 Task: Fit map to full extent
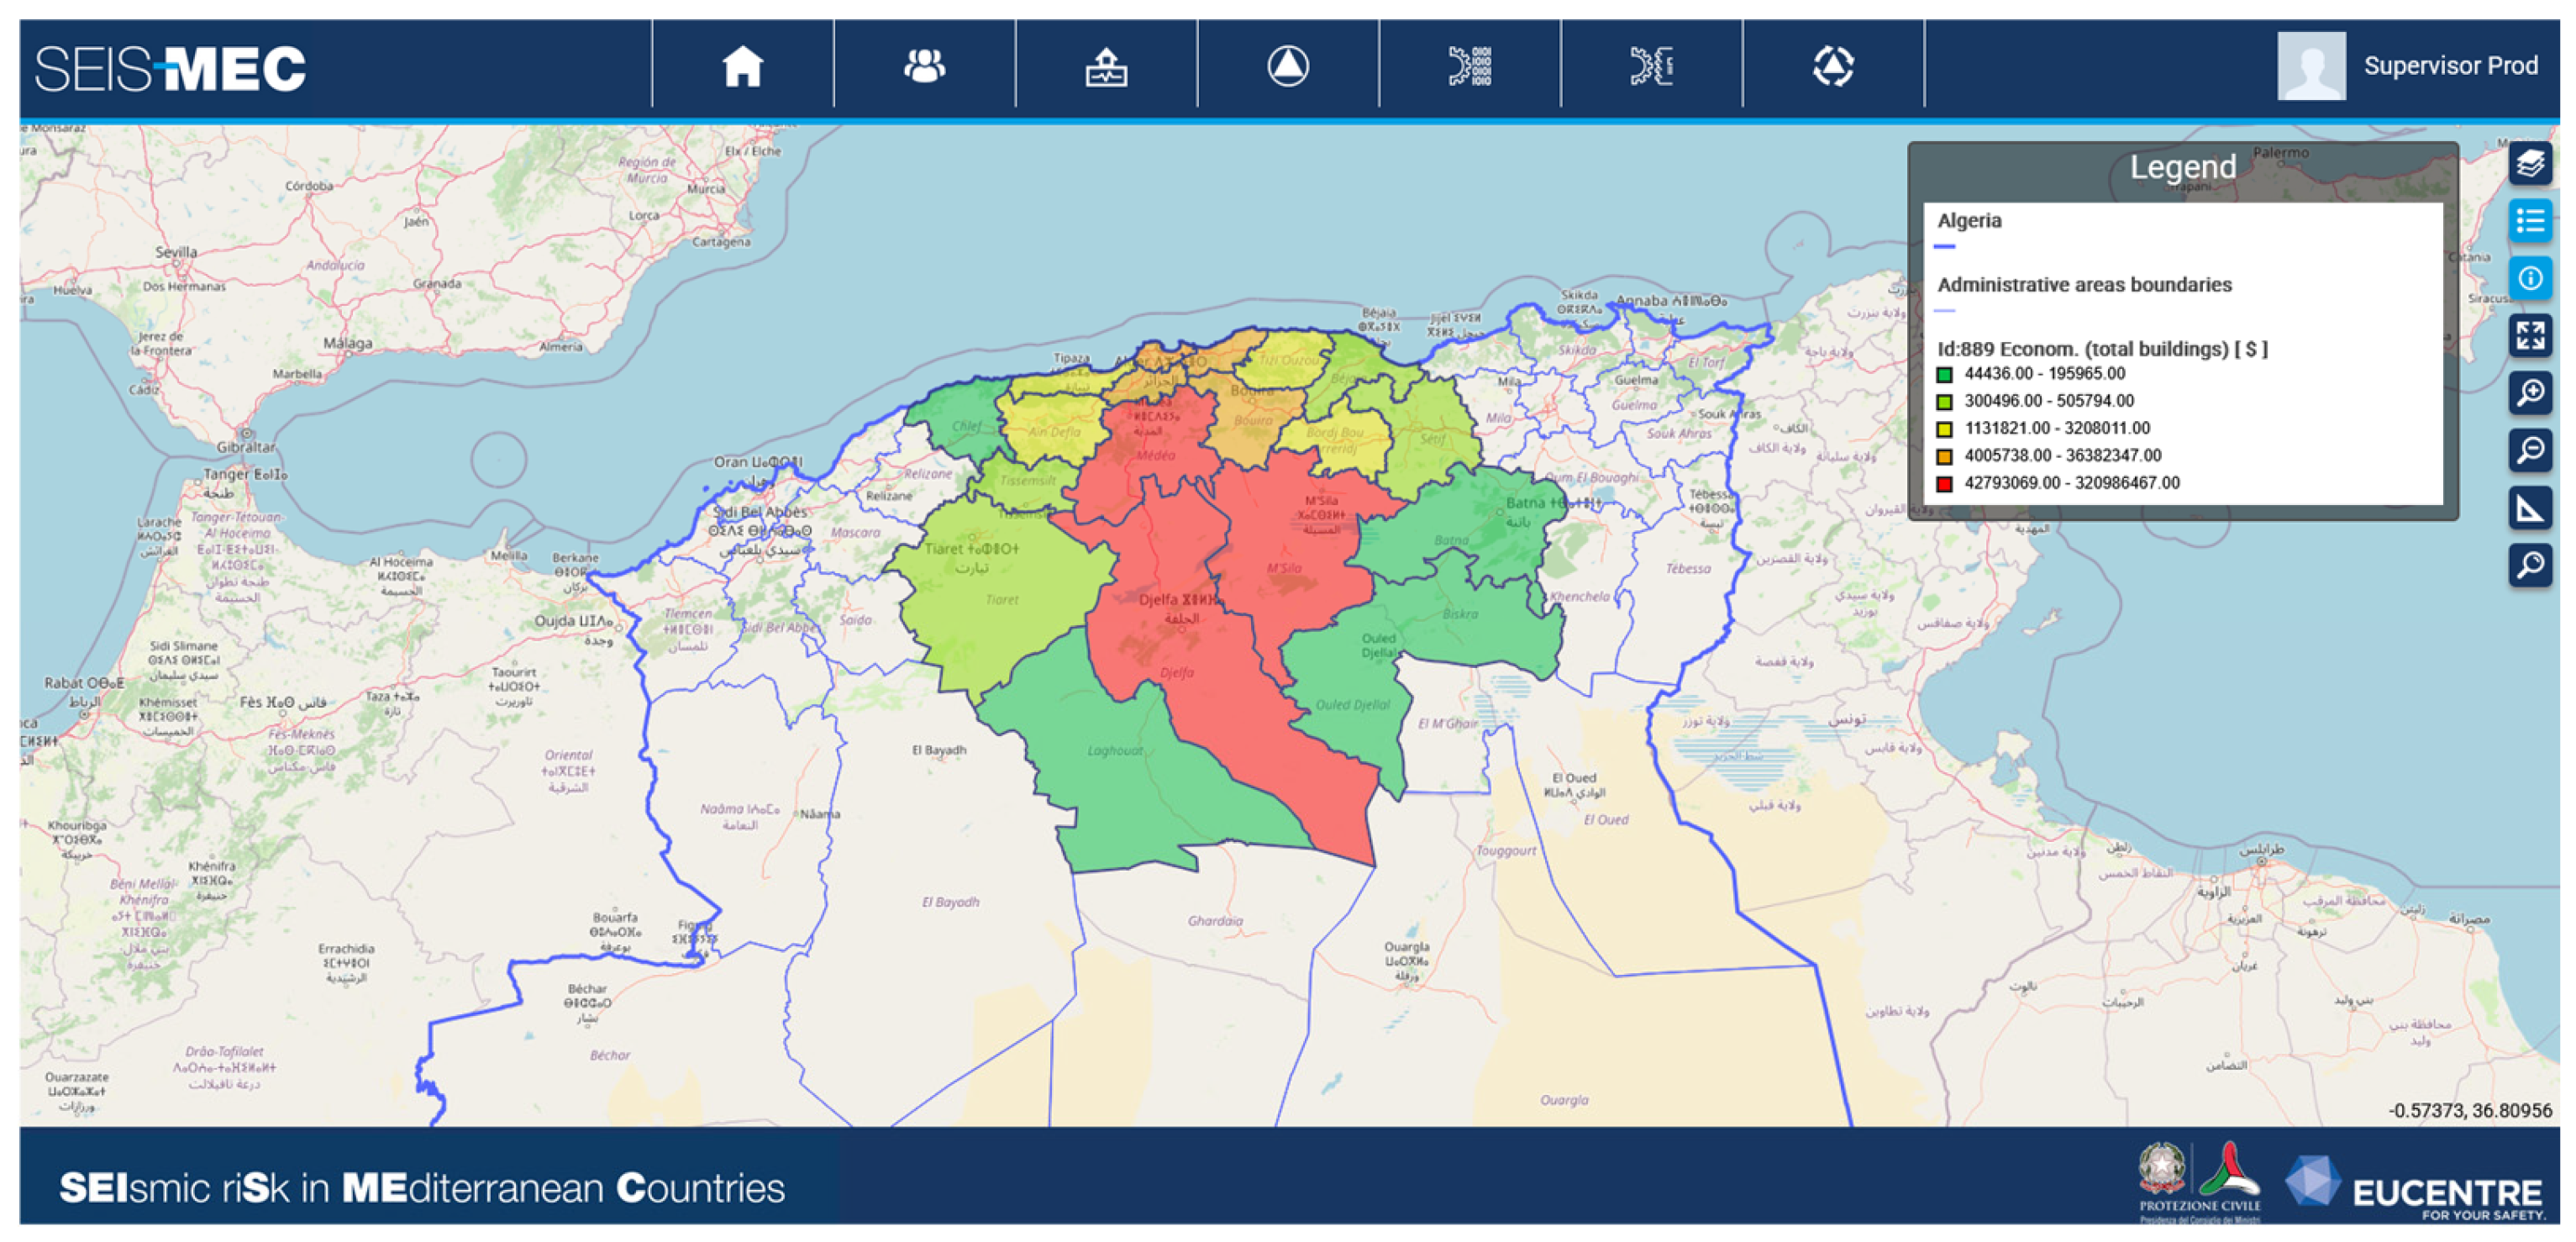click(2529, 336)
